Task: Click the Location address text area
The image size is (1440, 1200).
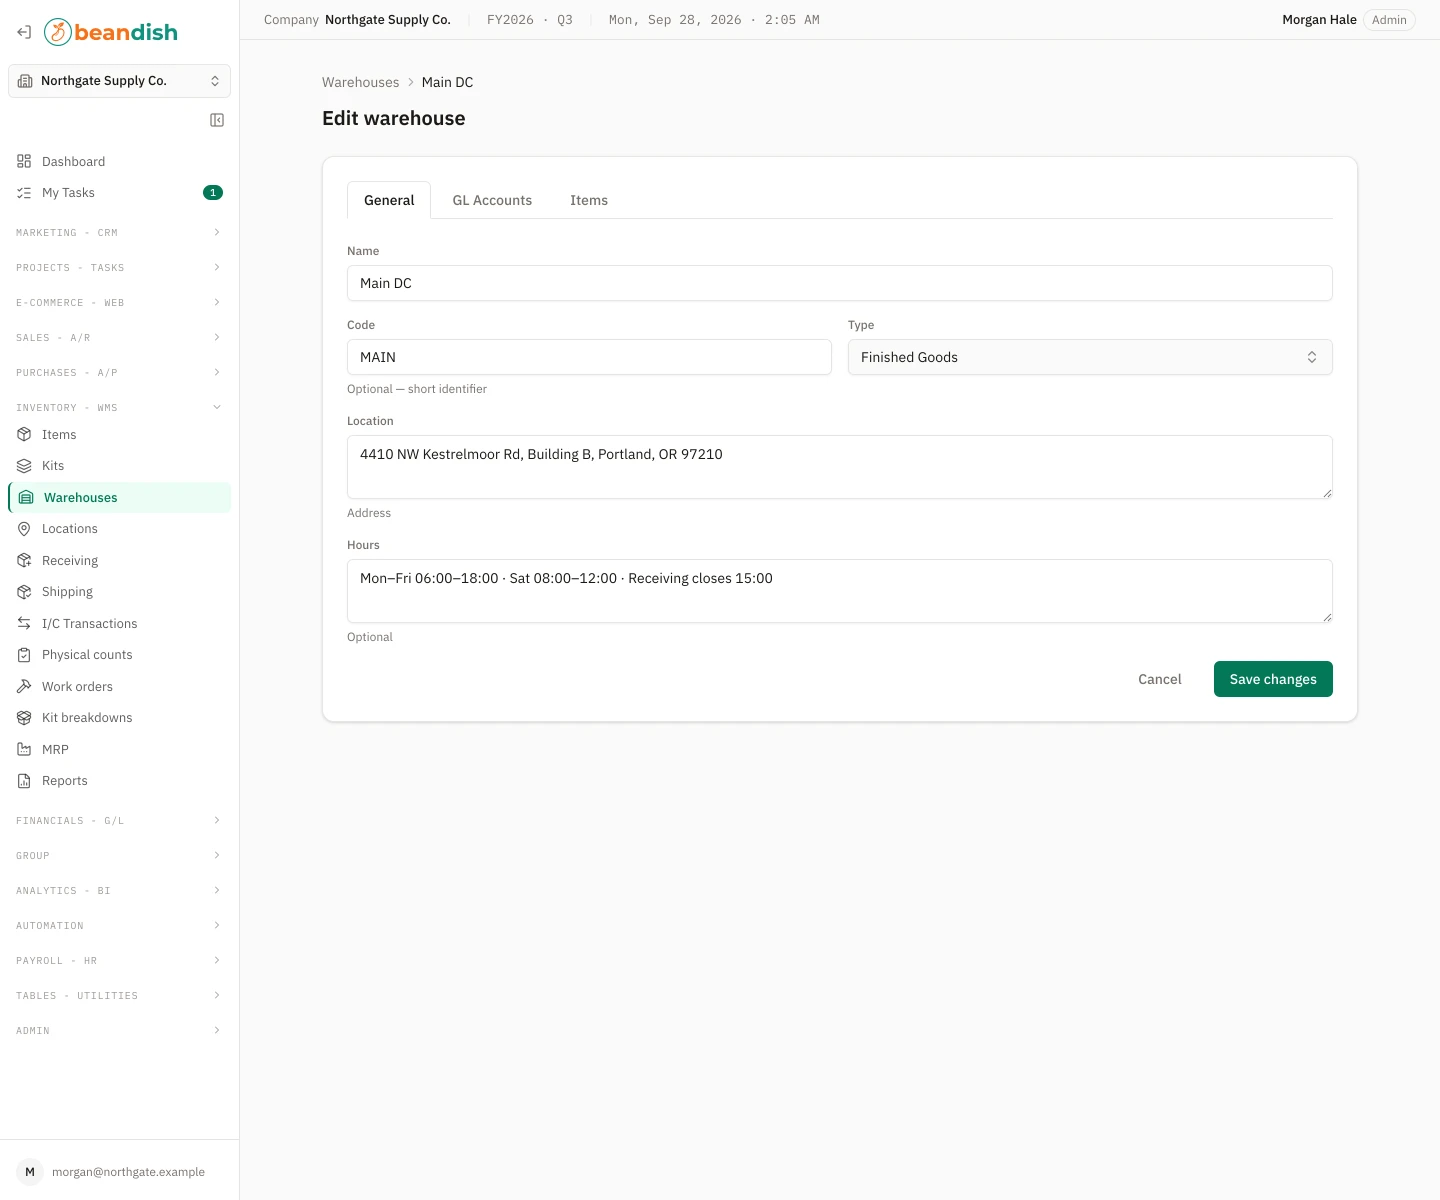Action: click(840, 467)
